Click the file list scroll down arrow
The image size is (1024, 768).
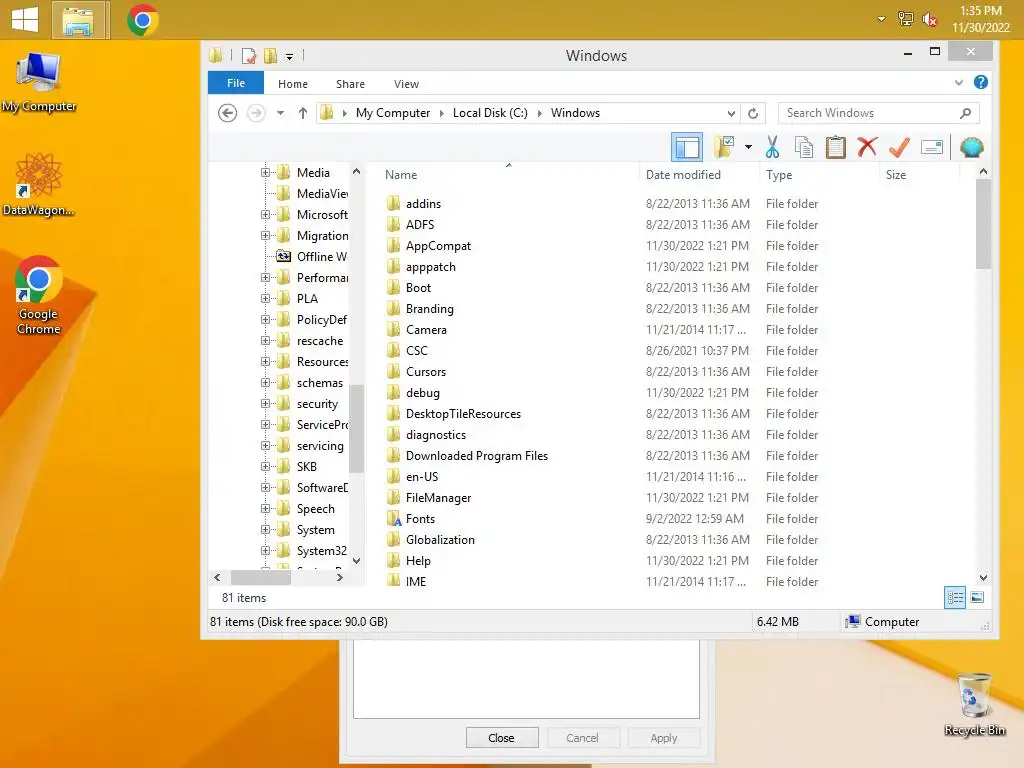(x=984, y=578)
